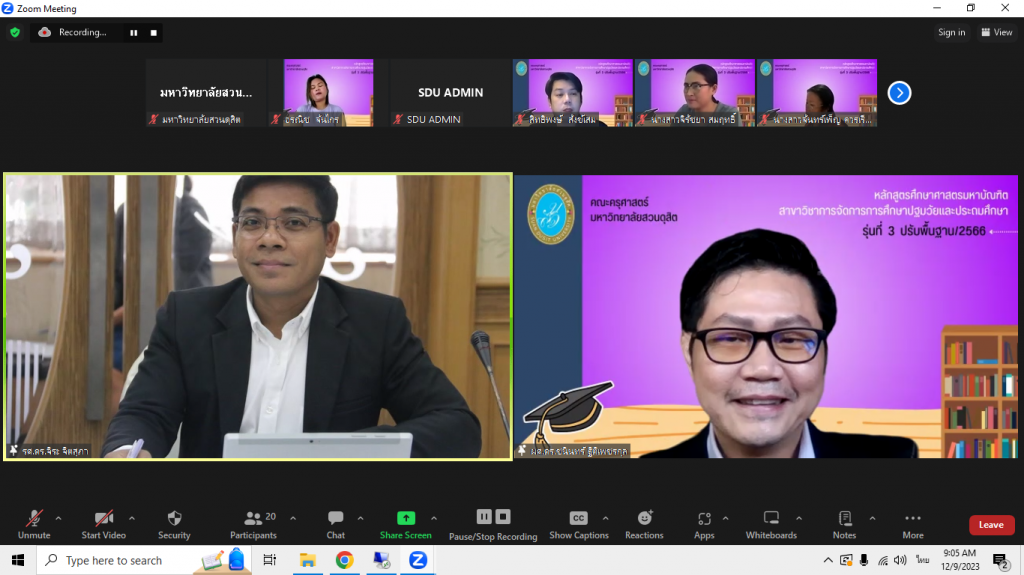The image size is (1024, 575).
Task: Unmute the microphone
Action: 34,519
